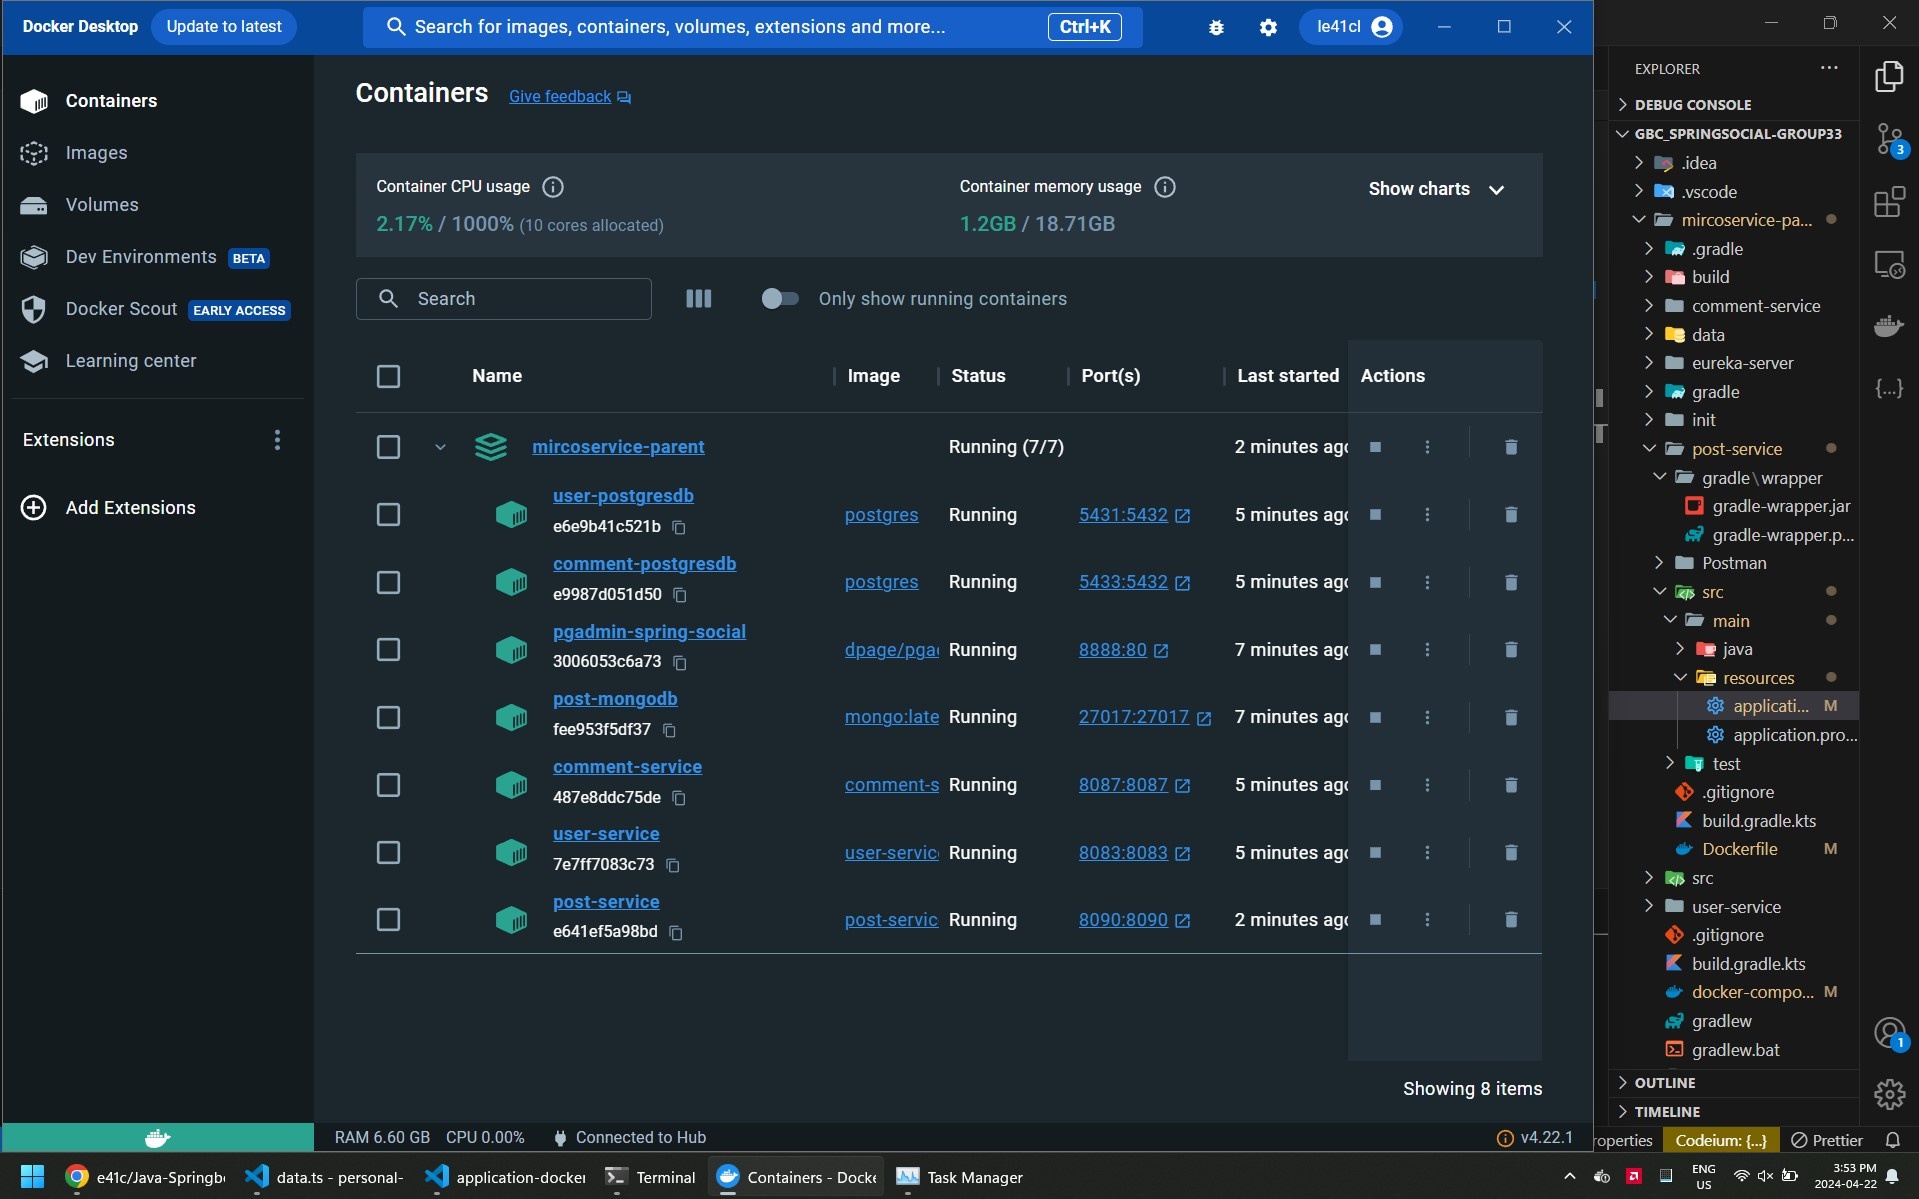Copy container ID e6e9b41c521b
This screenshot has height=1199, width=1919.
tap(679, 527)
